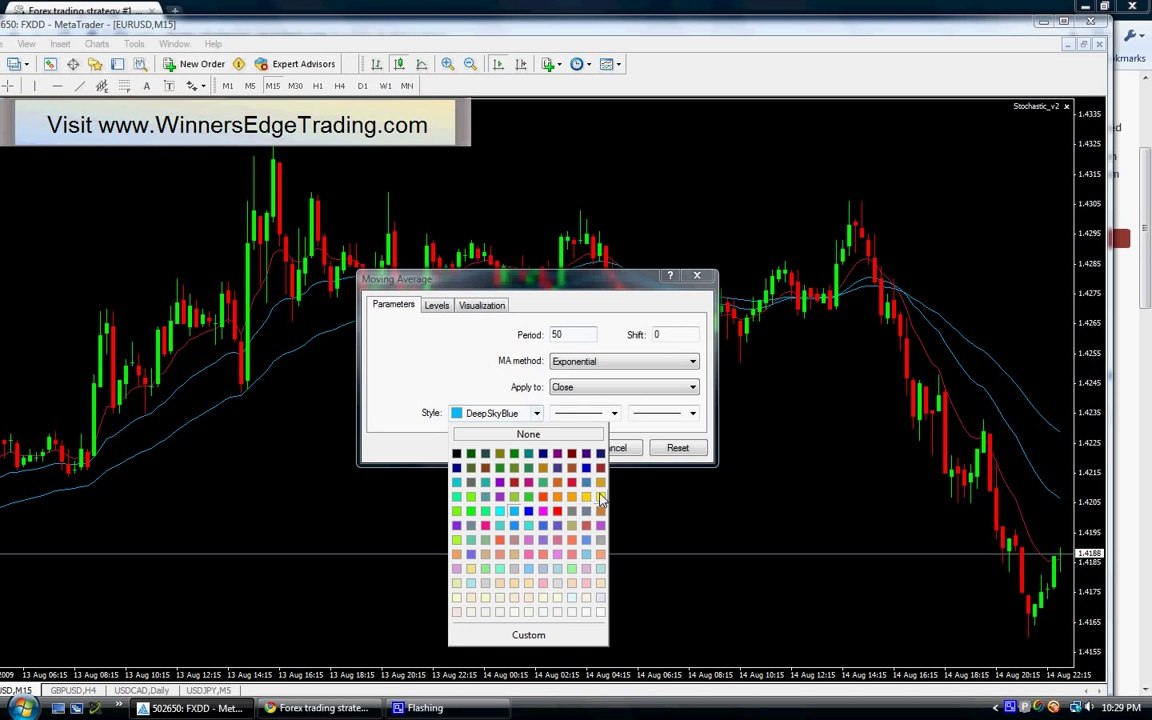This screenshot has width=1152, height=720.
Task: Click the Shift input field
Action: pyautogui.click(x=675, y=335)
